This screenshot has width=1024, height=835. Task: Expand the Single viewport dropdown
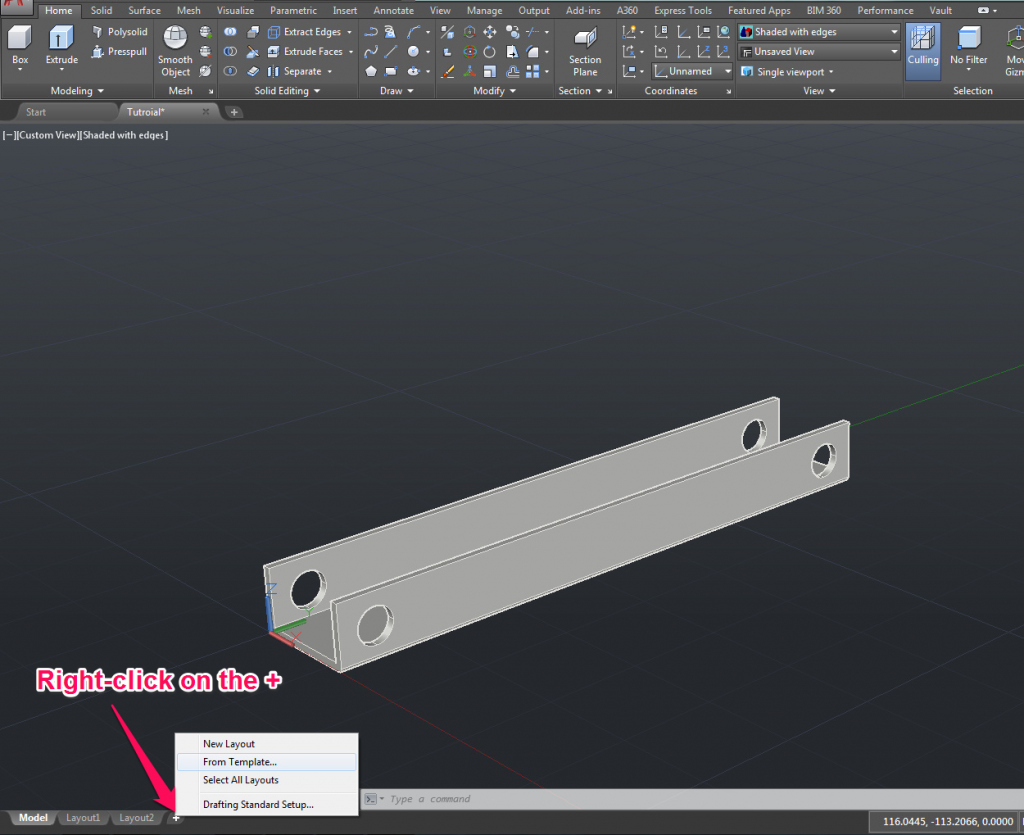point(788,72)
